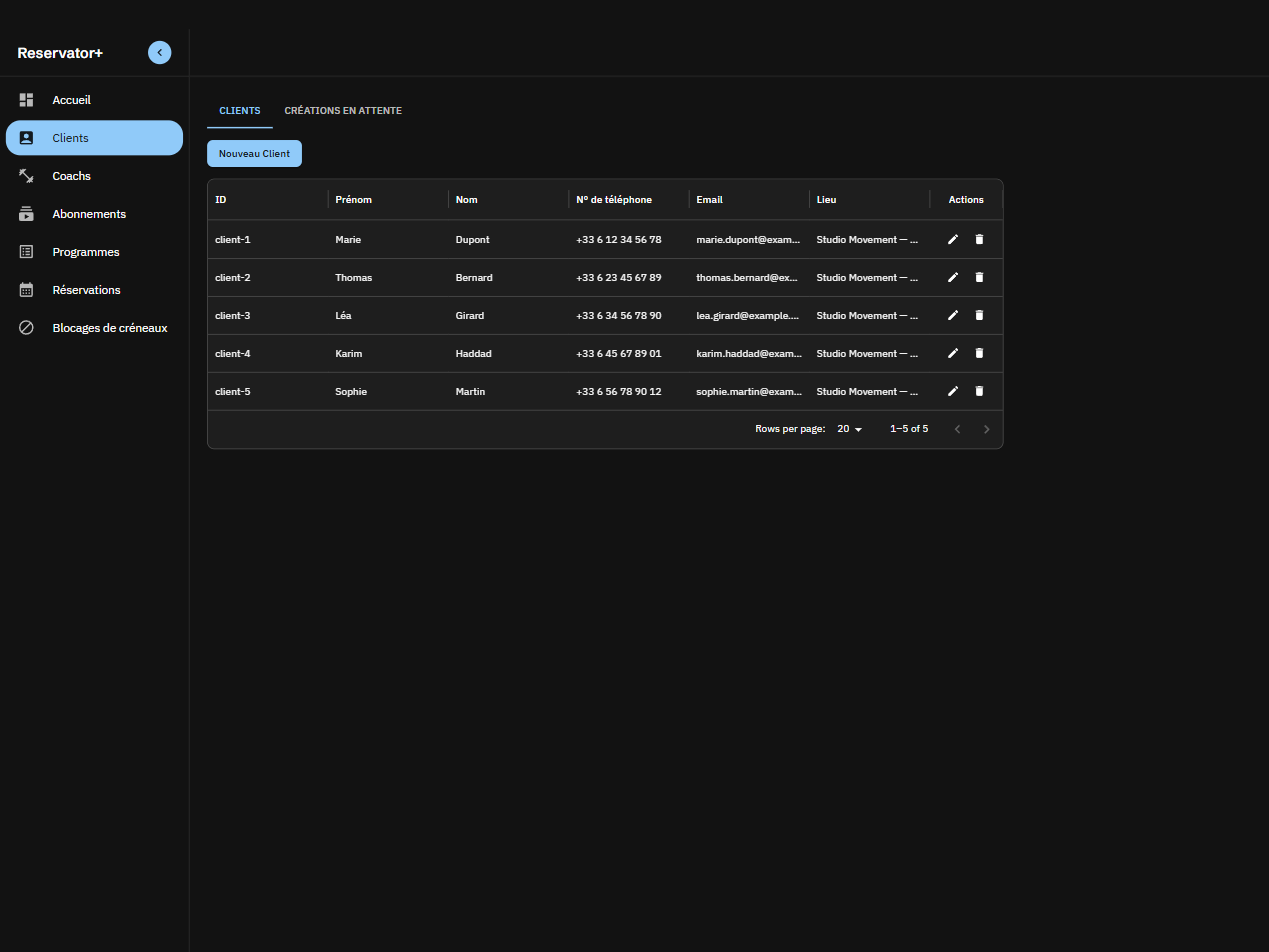Switch to Créations en attente tab
The height and width of the screenshot is (952, 1269).
pos(343,111)
